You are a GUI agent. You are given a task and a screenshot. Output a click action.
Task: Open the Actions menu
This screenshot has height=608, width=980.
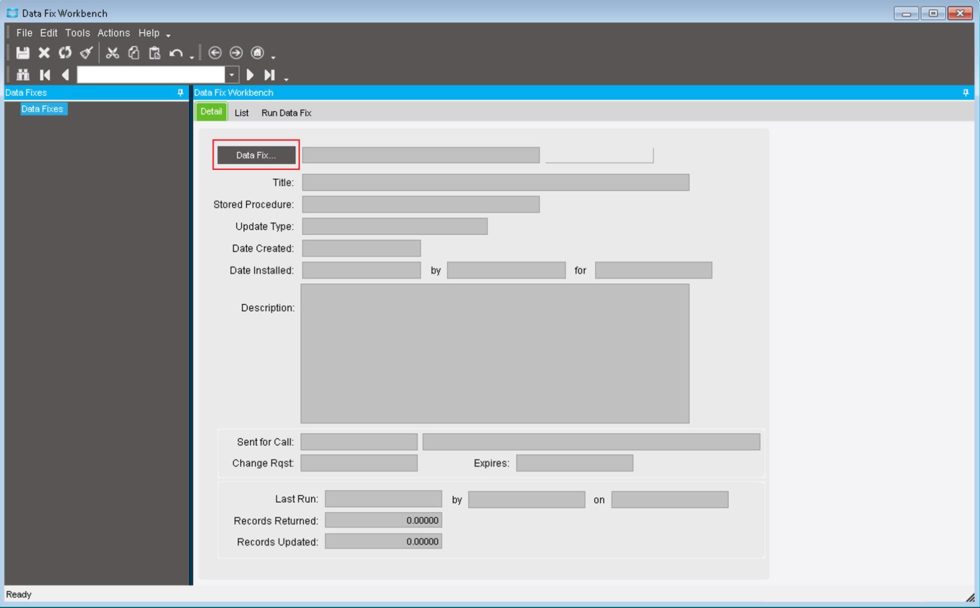tap(114, 33)
